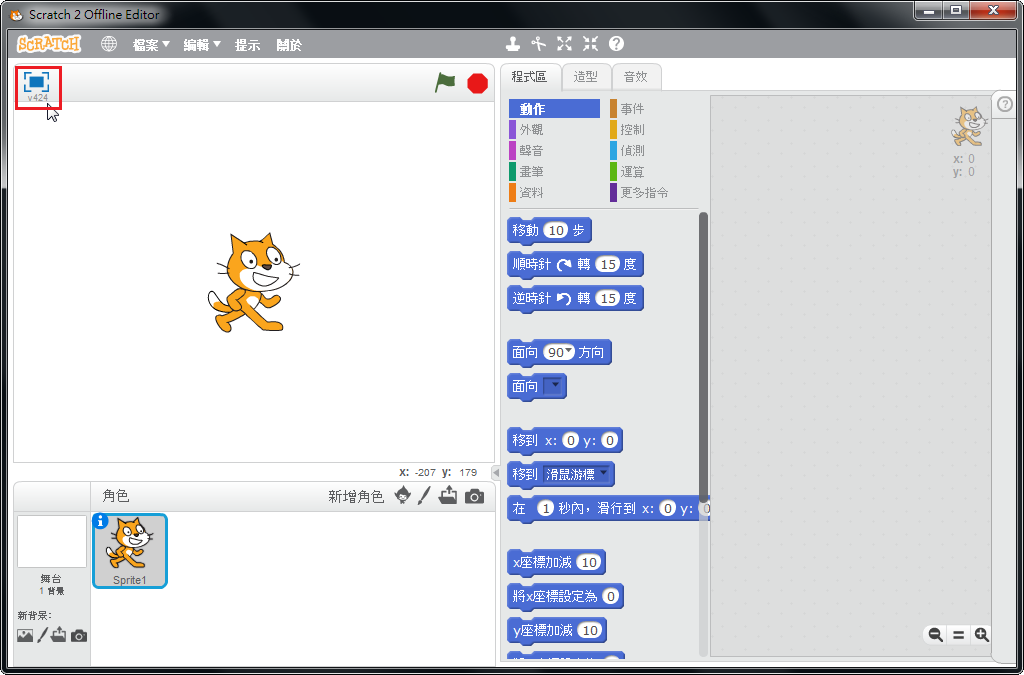Create a new sprite from camera
Image resolution: width=1024 pixels, height=675 pixels.
click(475, 496)
